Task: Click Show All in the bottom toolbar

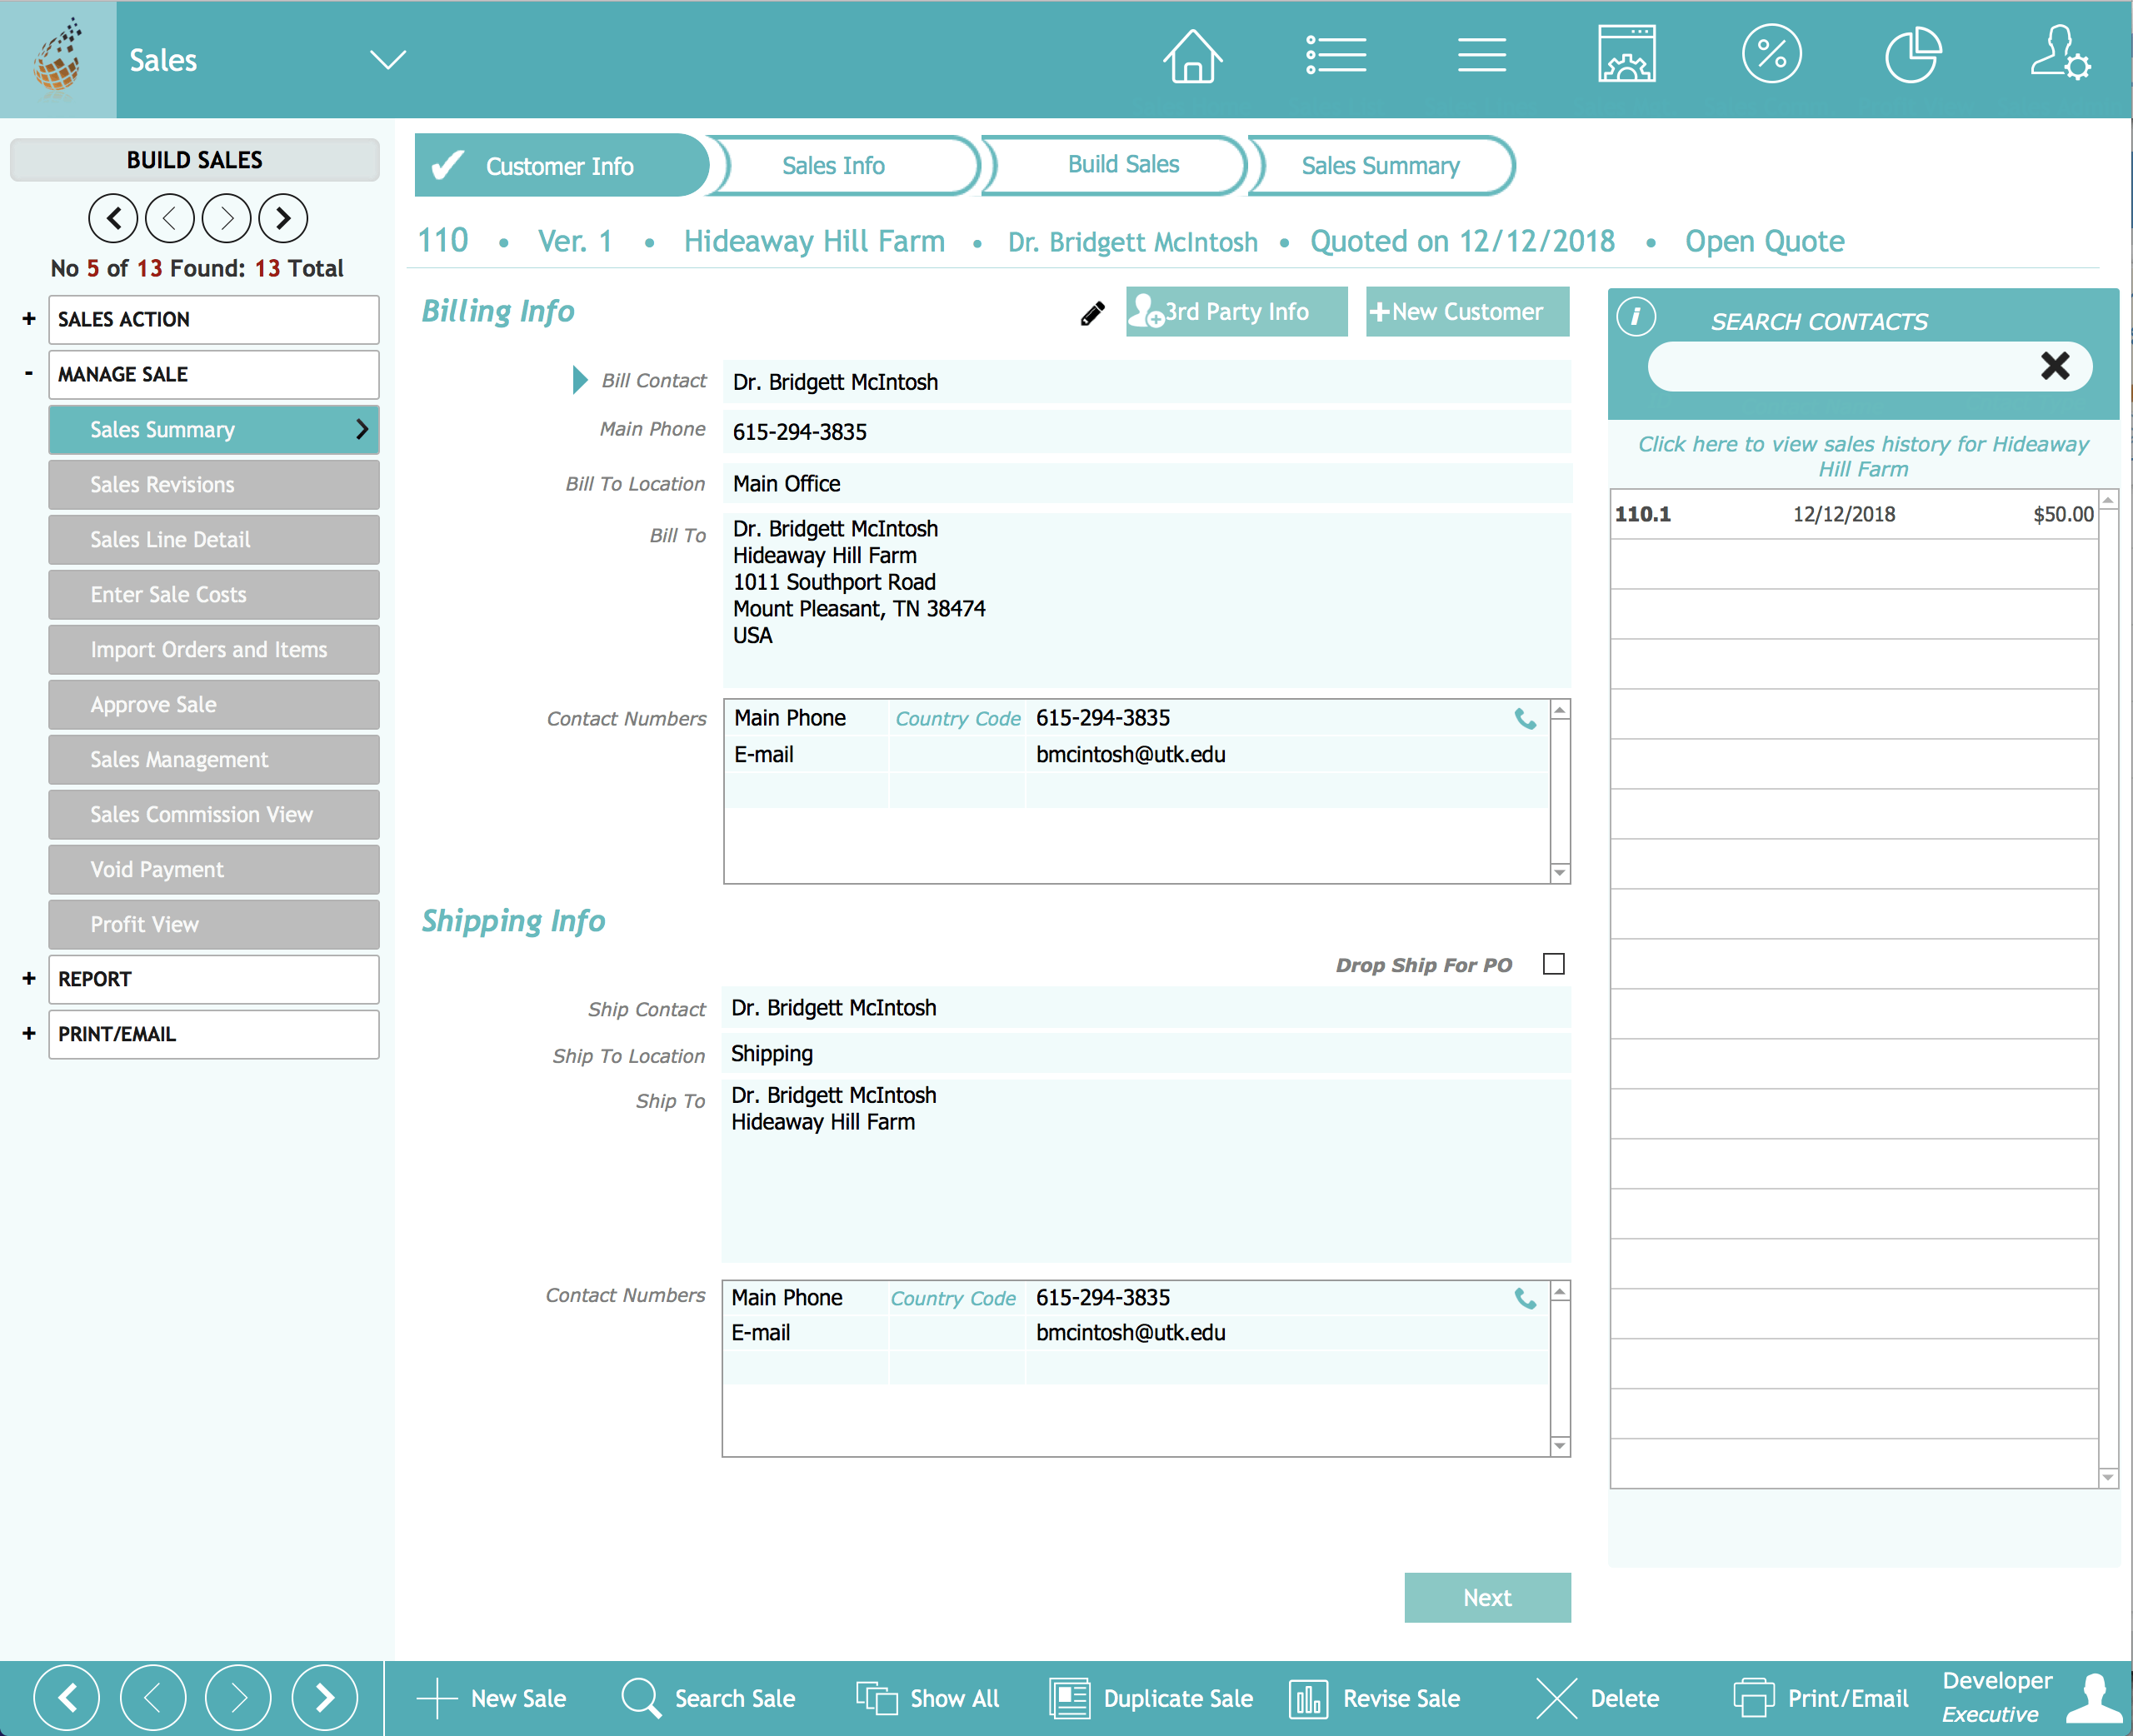Action: pyautogui.click(x=927, y=1698)
